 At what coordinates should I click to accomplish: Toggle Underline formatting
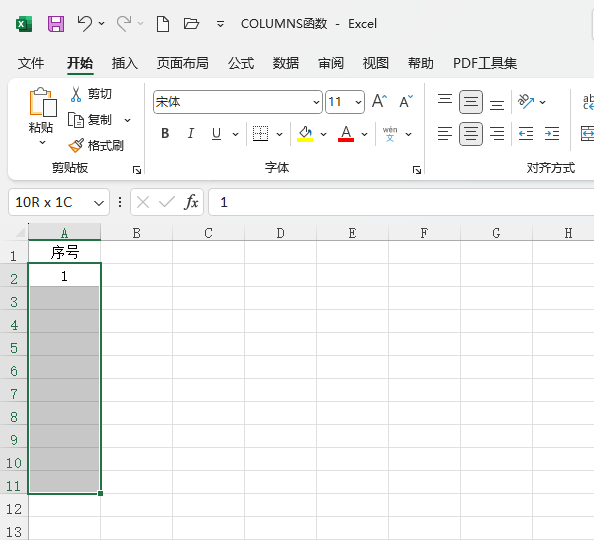216,133
